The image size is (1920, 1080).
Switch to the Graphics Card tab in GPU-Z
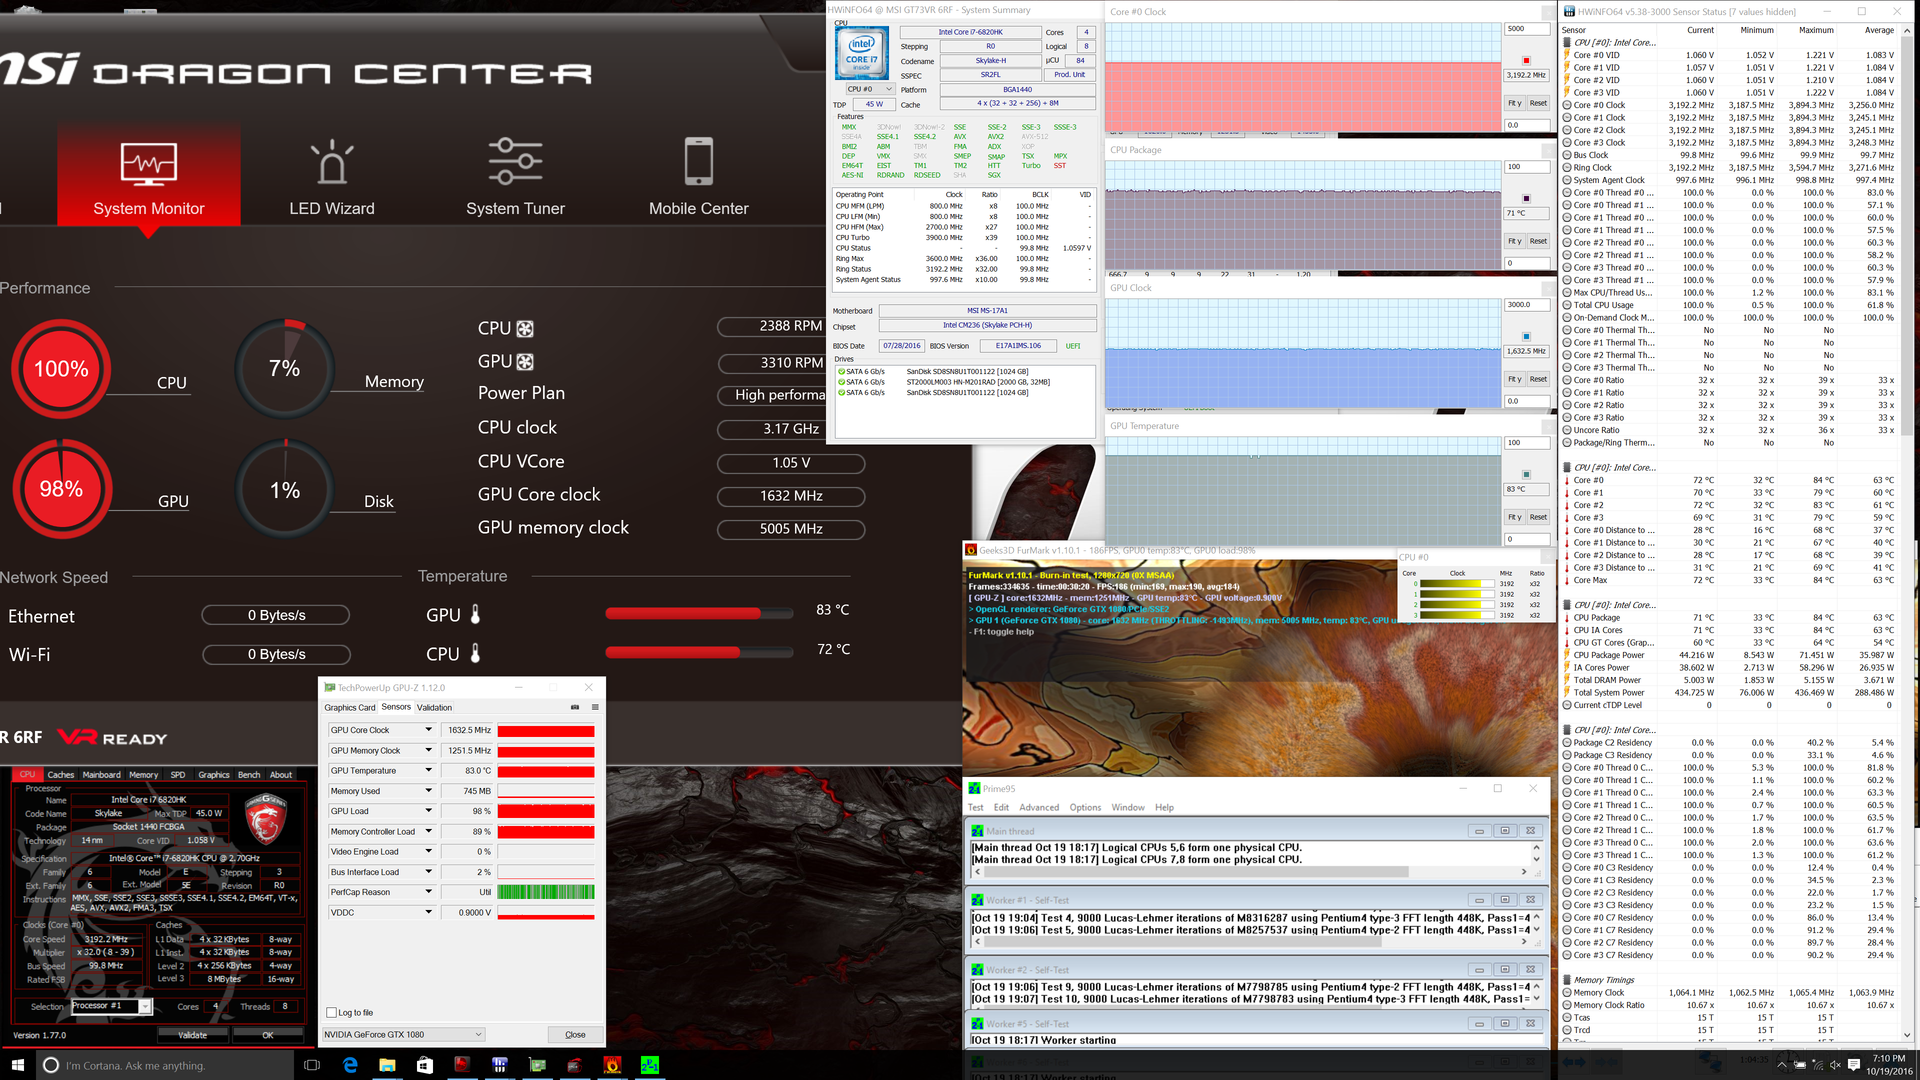tap(350, 707)
